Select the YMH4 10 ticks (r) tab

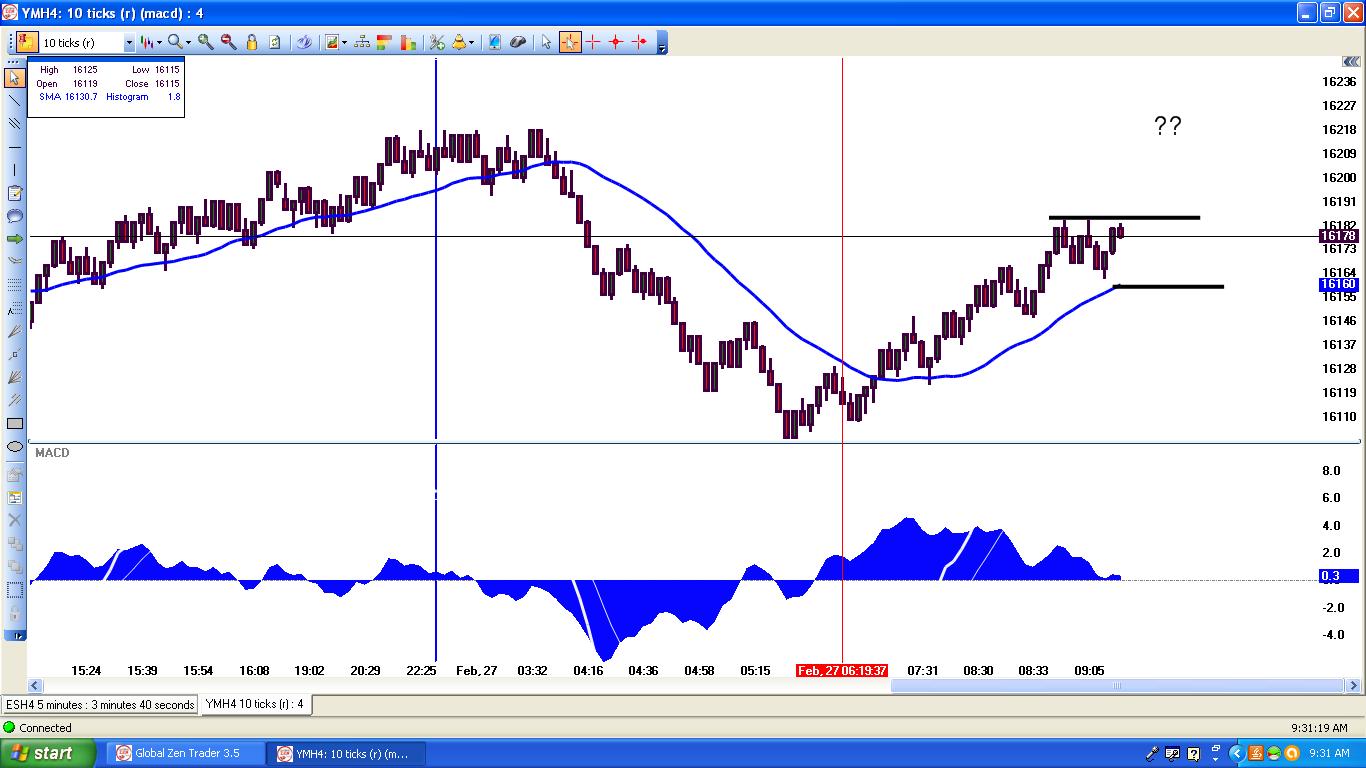[x=255, y=704]
